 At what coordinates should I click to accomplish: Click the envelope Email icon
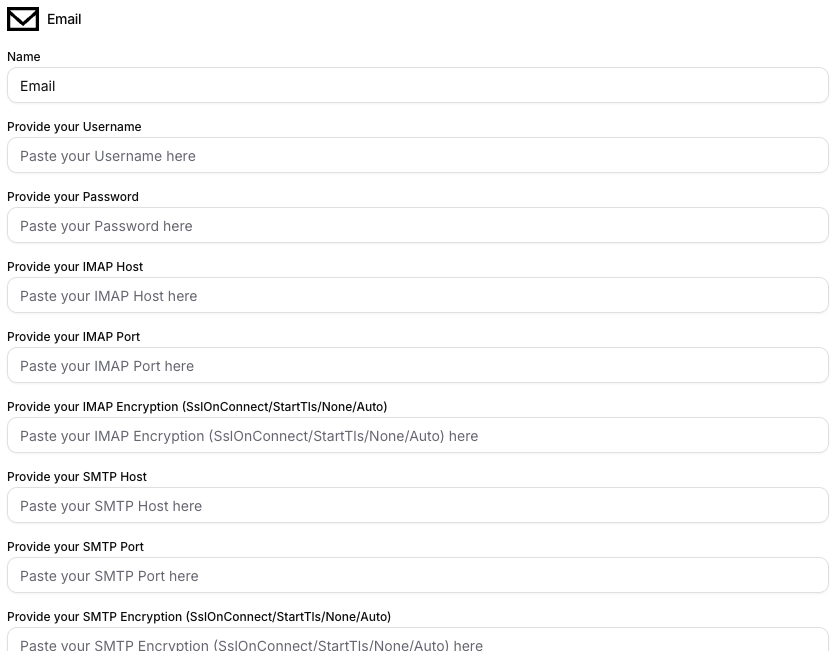[22, 18]
